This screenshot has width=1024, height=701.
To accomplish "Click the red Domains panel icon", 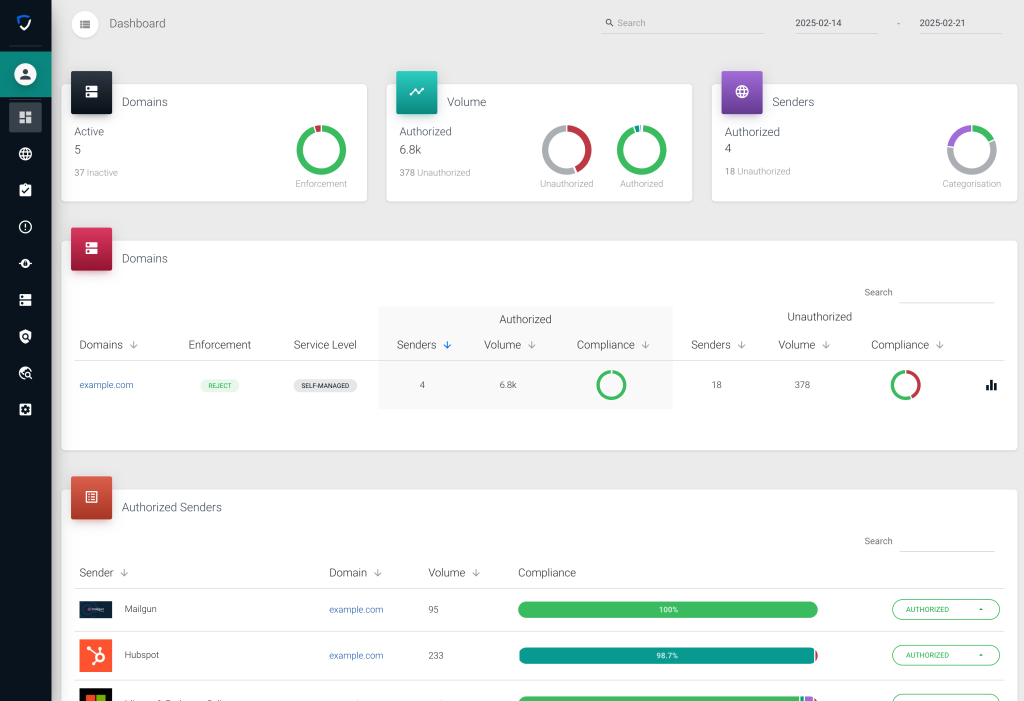I will click(91, 249).
